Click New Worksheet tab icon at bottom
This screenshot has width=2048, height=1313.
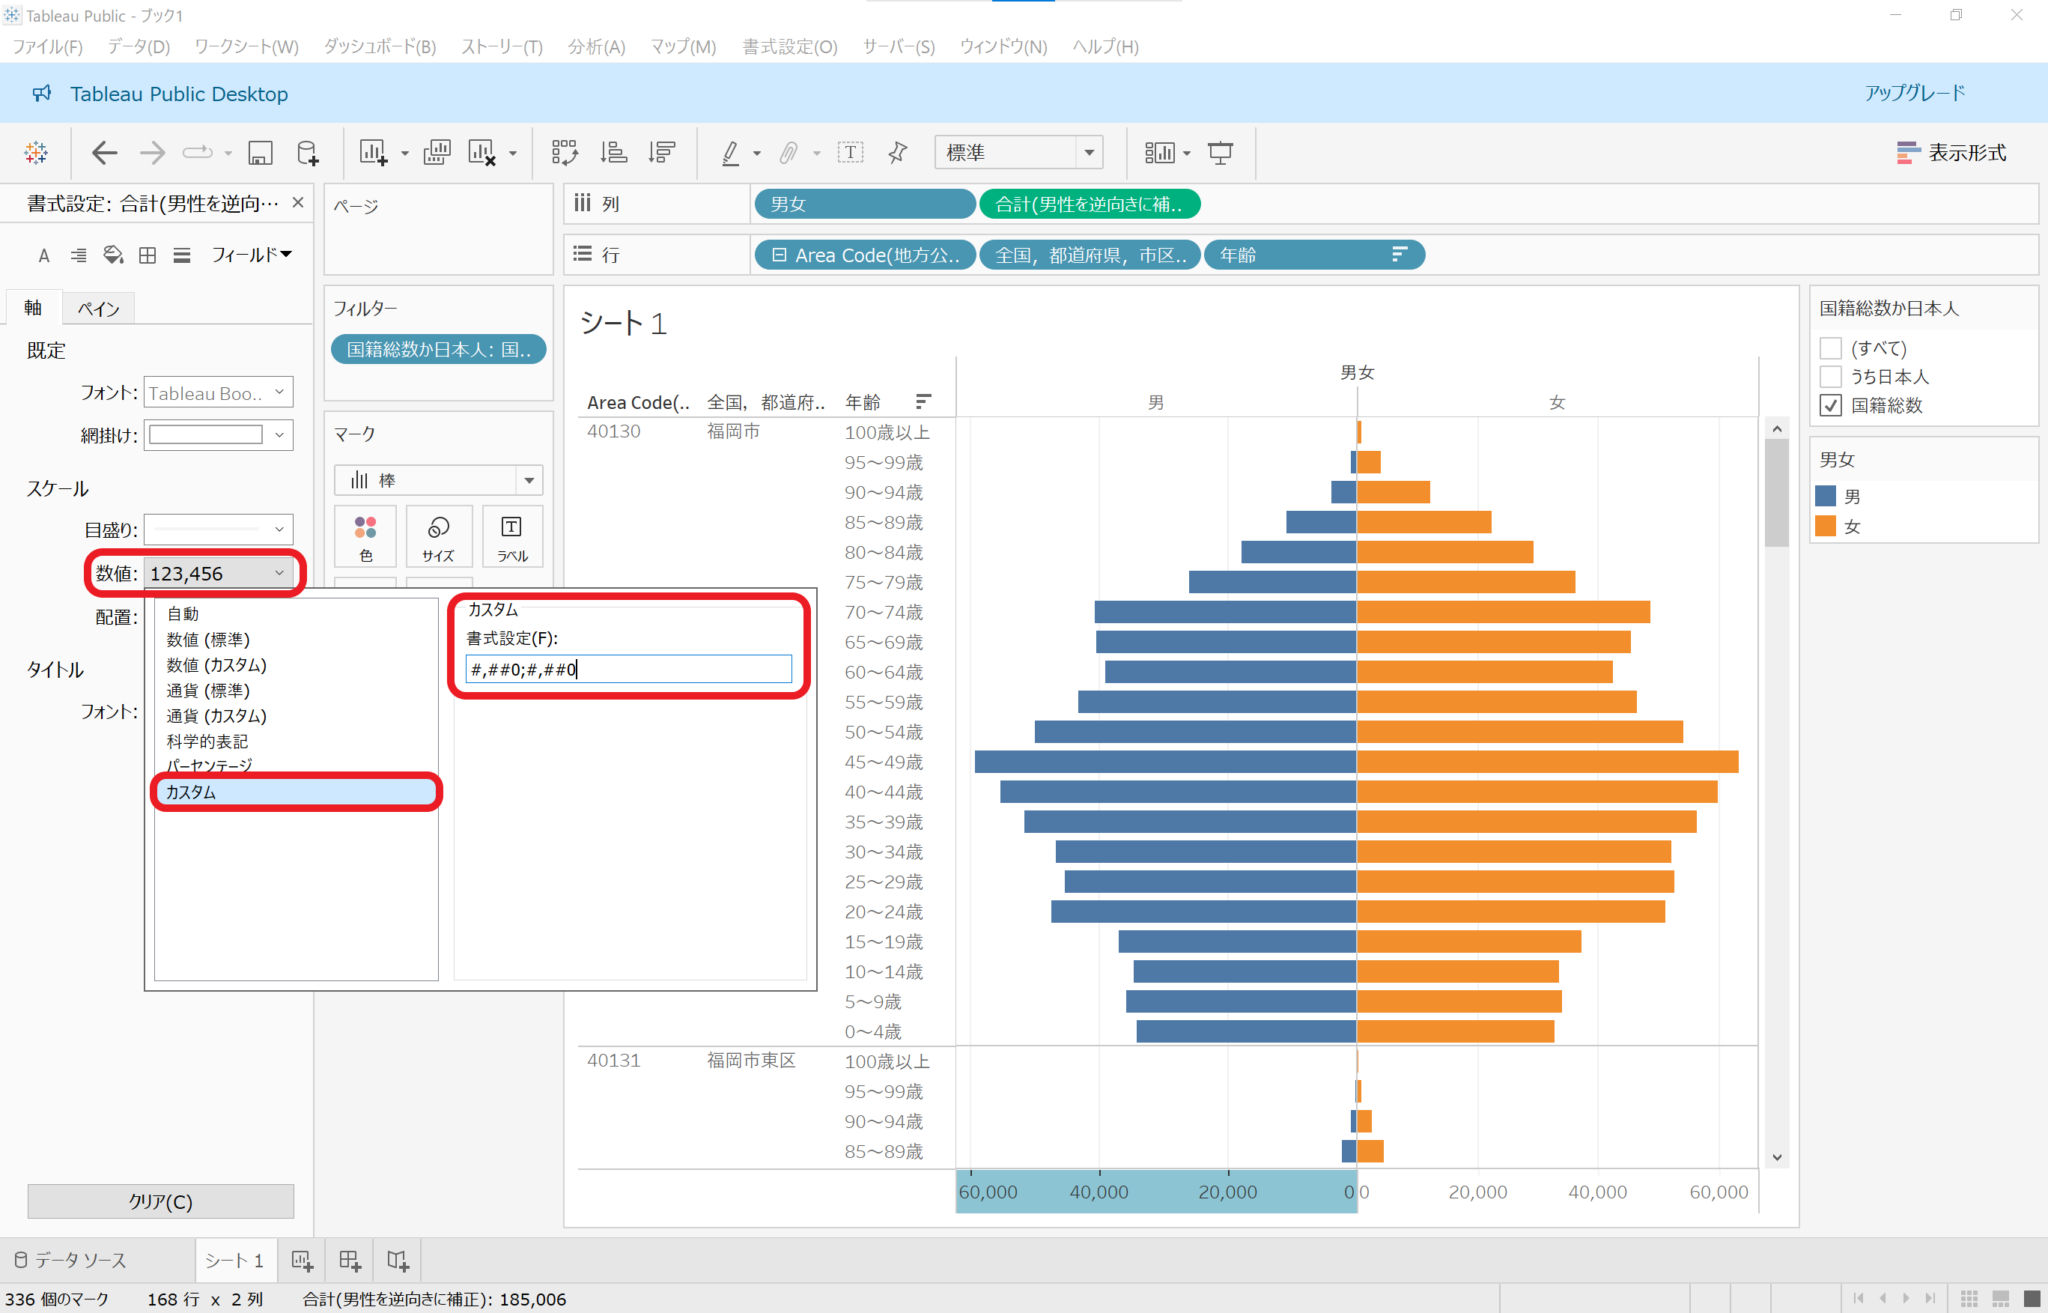pos(301,1260)
